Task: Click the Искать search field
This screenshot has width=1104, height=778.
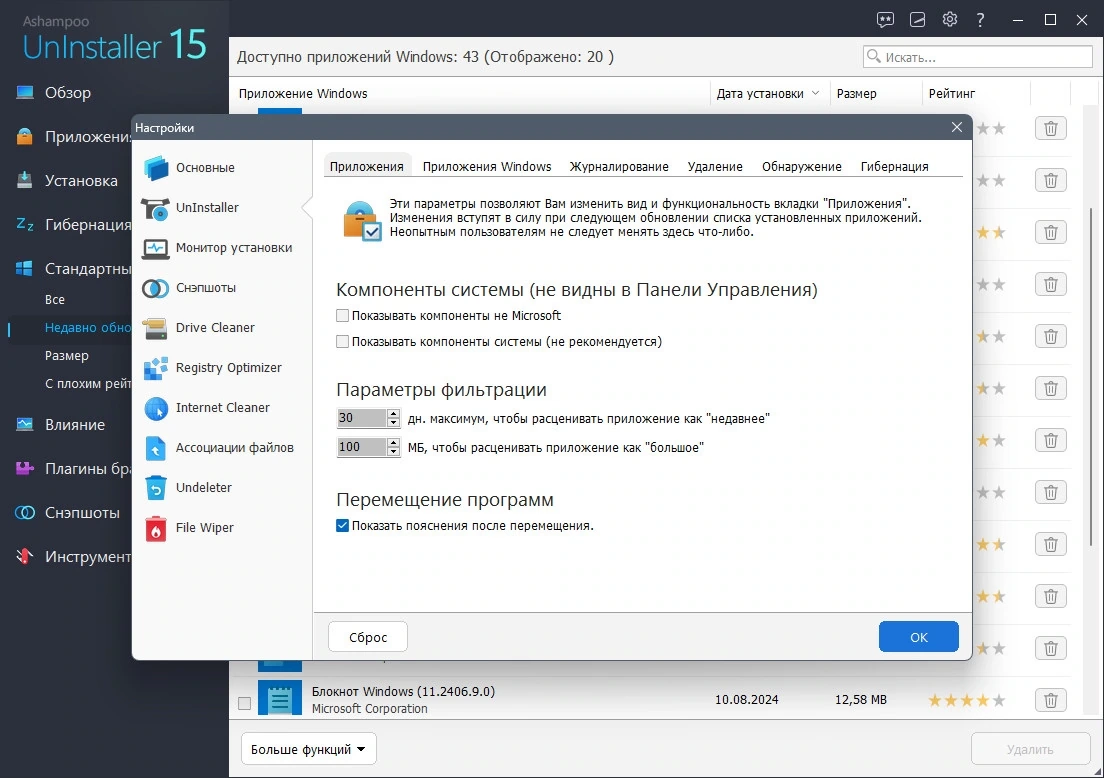Action: tap(977, 57)
